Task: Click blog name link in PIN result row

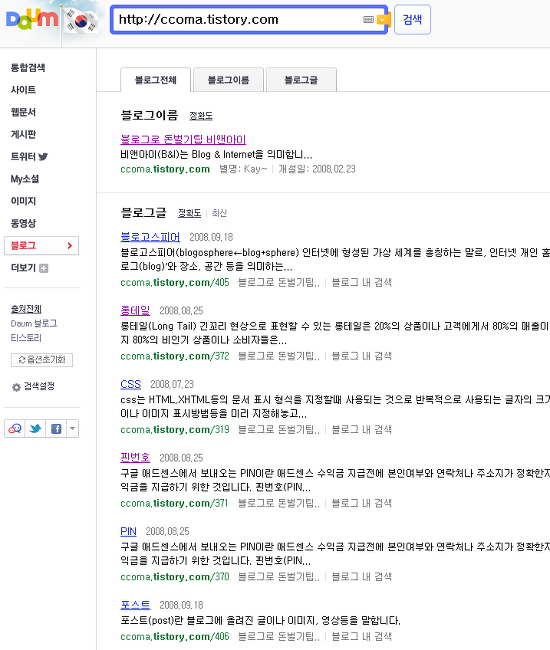Action: (x=279, y=577)
